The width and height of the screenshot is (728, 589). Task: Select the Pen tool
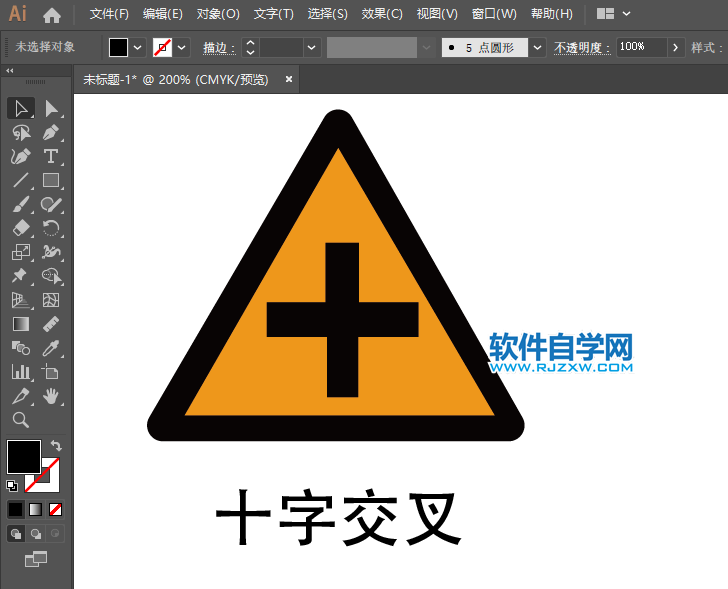tap(51, 133)
